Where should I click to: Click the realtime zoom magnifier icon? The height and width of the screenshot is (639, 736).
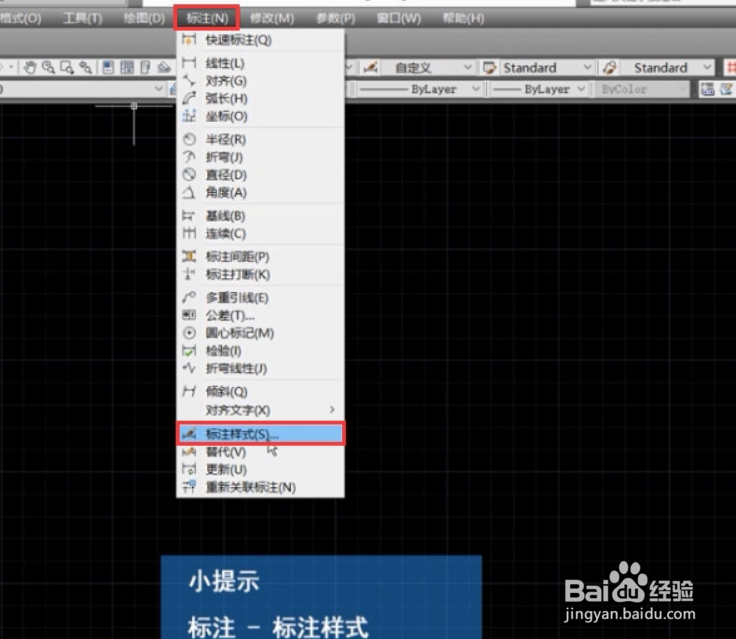[x=48, y=68]
